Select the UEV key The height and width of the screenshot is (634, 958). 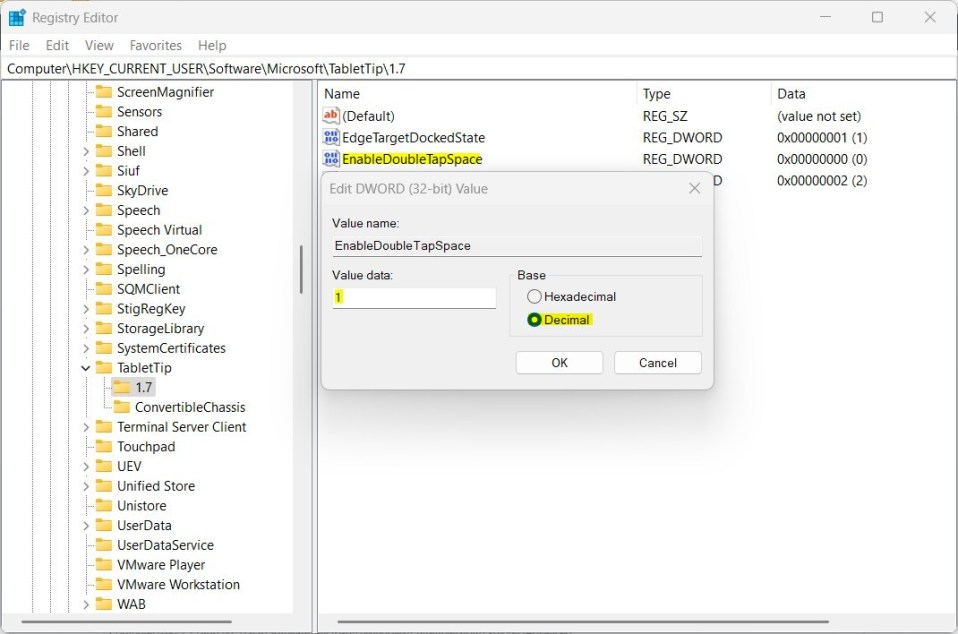pyautogui.click(x=129, y=466)
